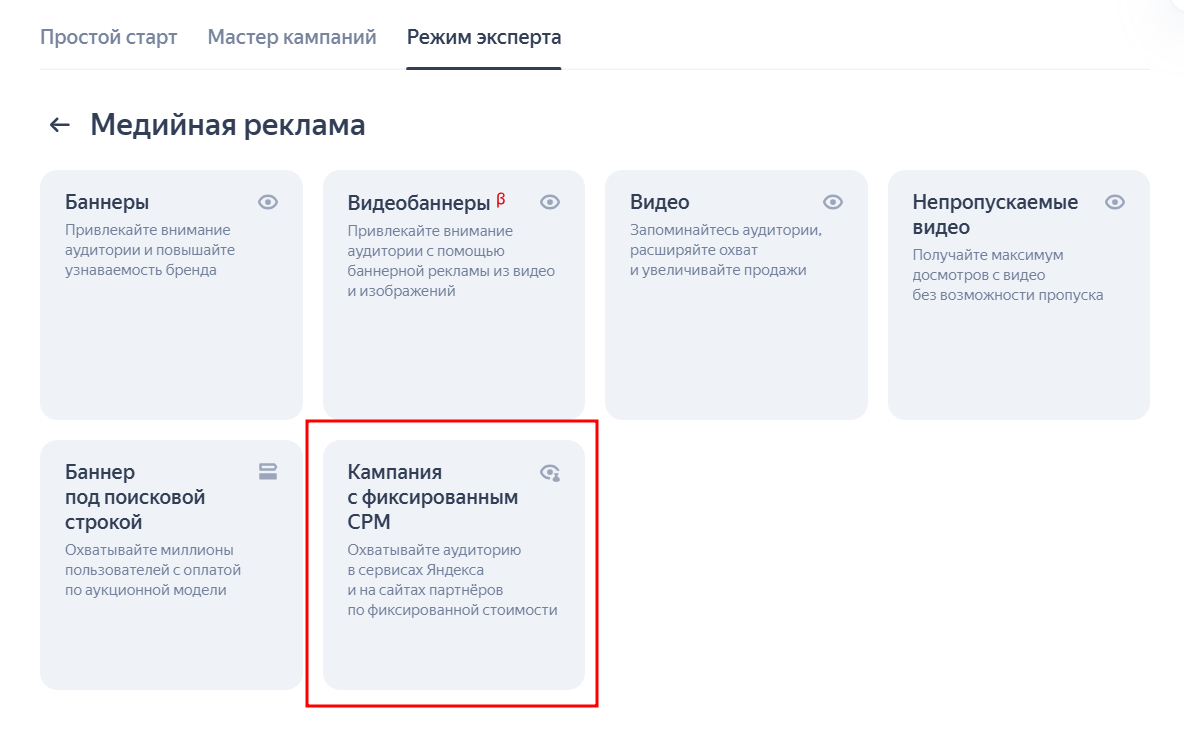Select Баннер под поисковой строкой title
The image size is (1184, 730).
(x=135, y=497)
